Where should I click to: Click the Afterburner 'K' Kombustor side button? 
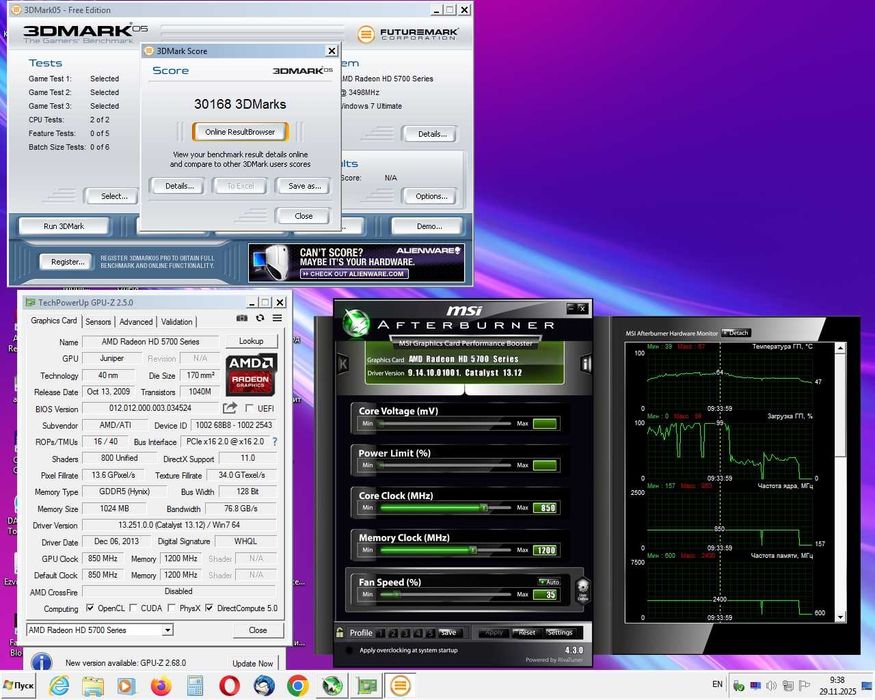[x=343, y=364]
